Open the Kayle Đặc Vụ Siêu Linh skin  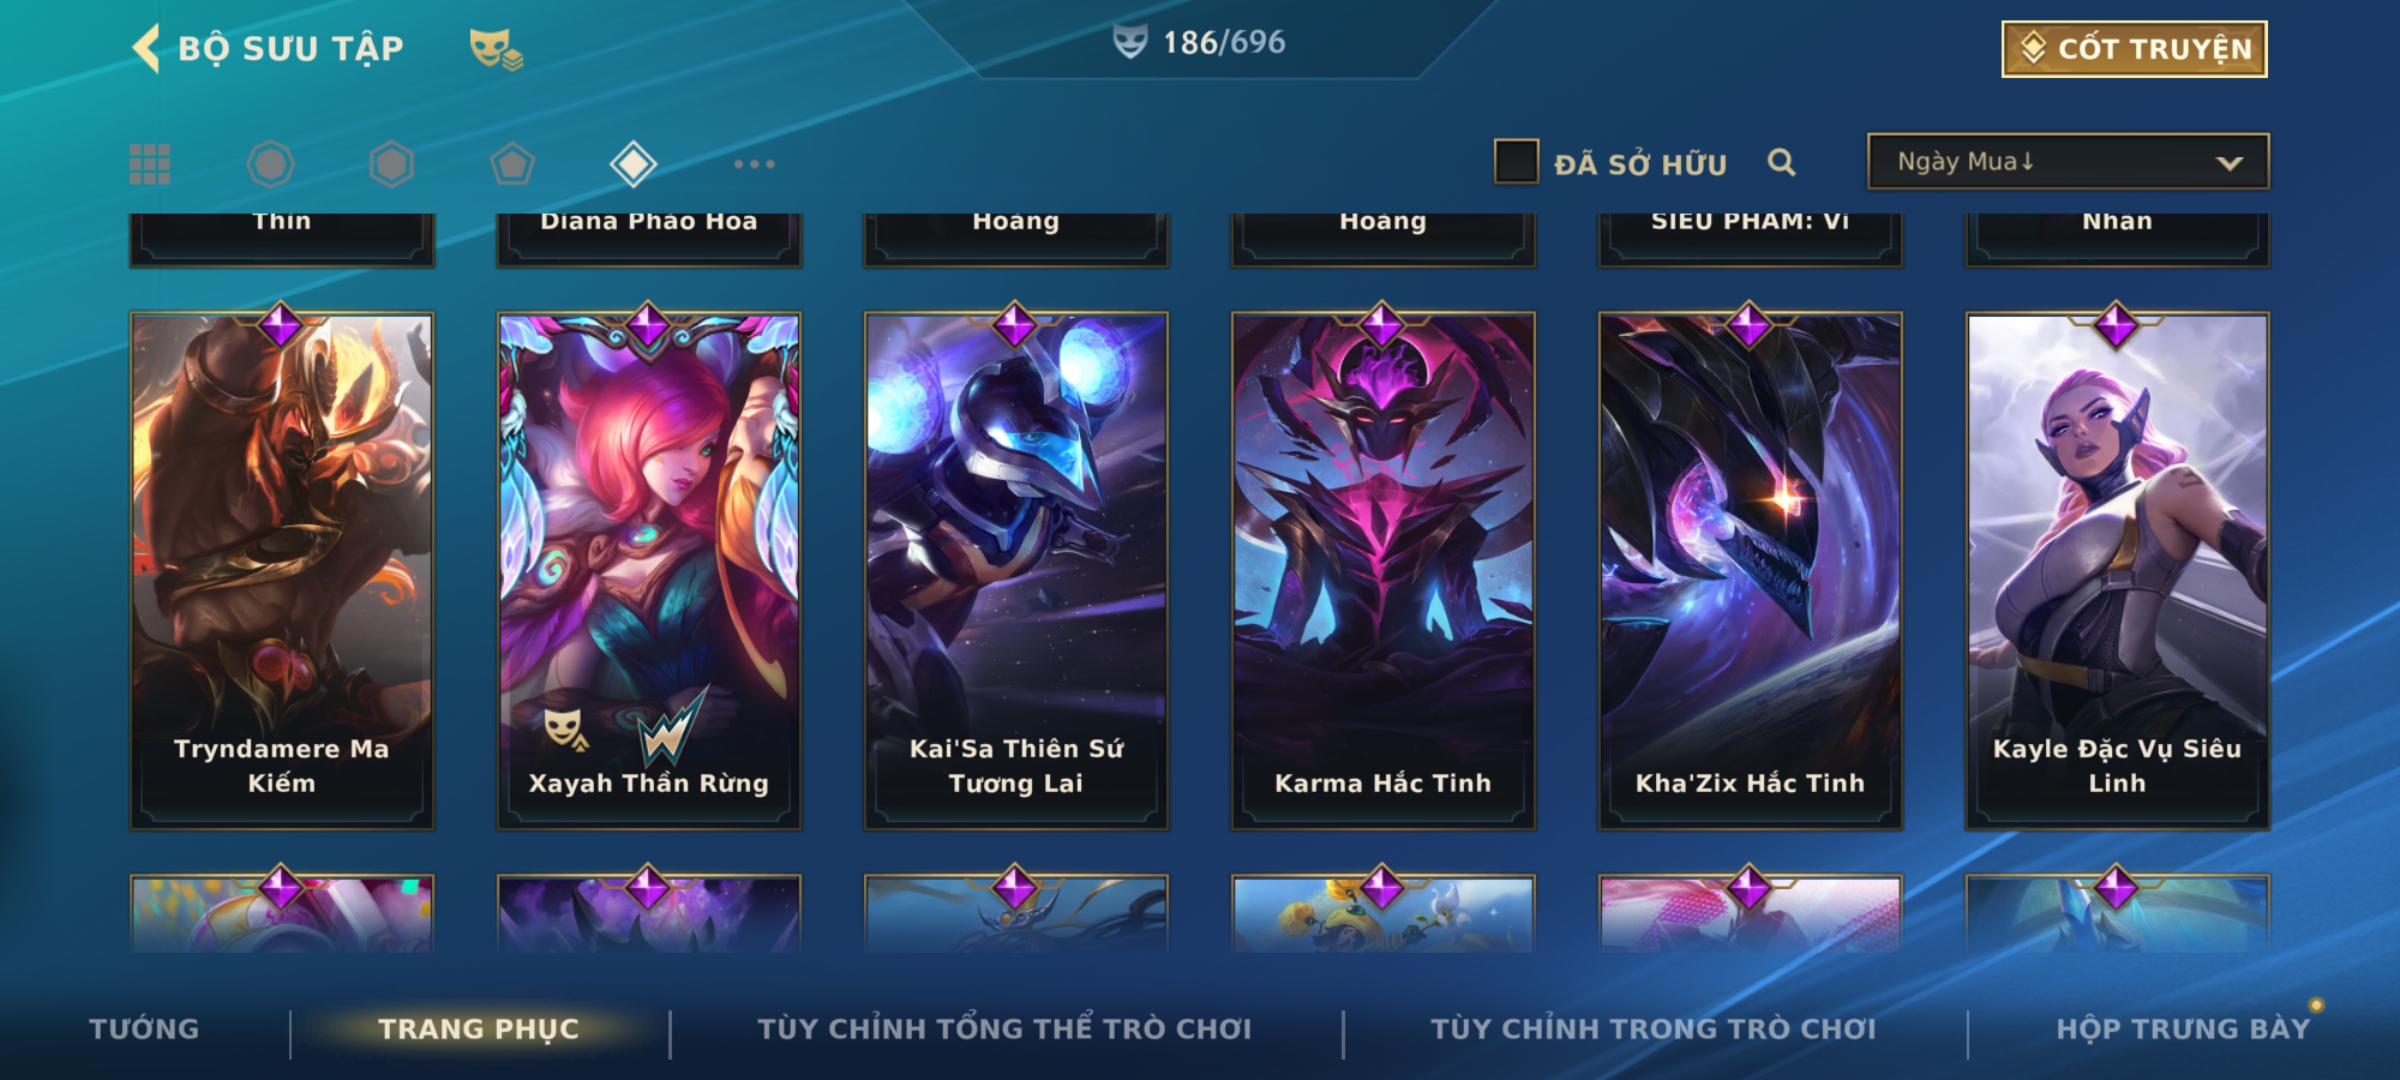coord(2117,570)
